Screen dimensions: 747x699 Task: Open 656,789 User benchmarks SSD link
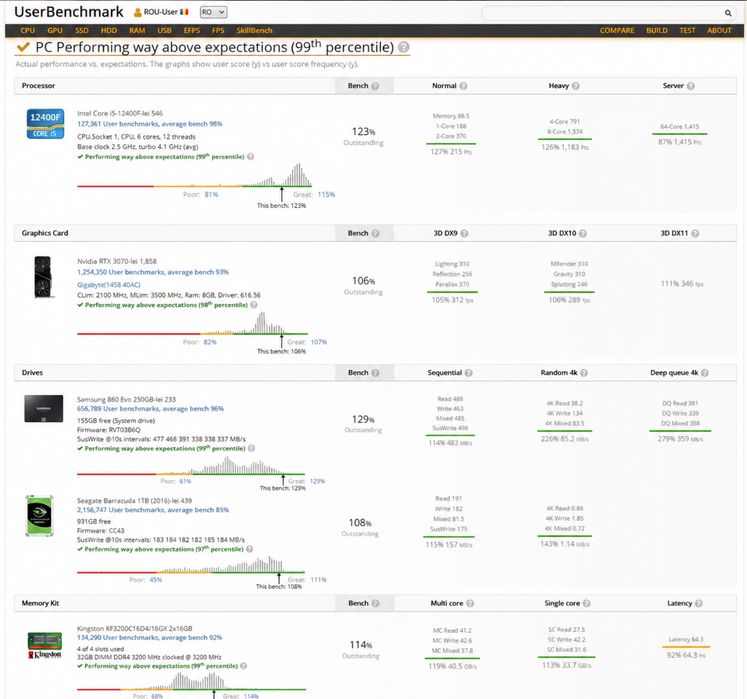(x=150, y=409)
